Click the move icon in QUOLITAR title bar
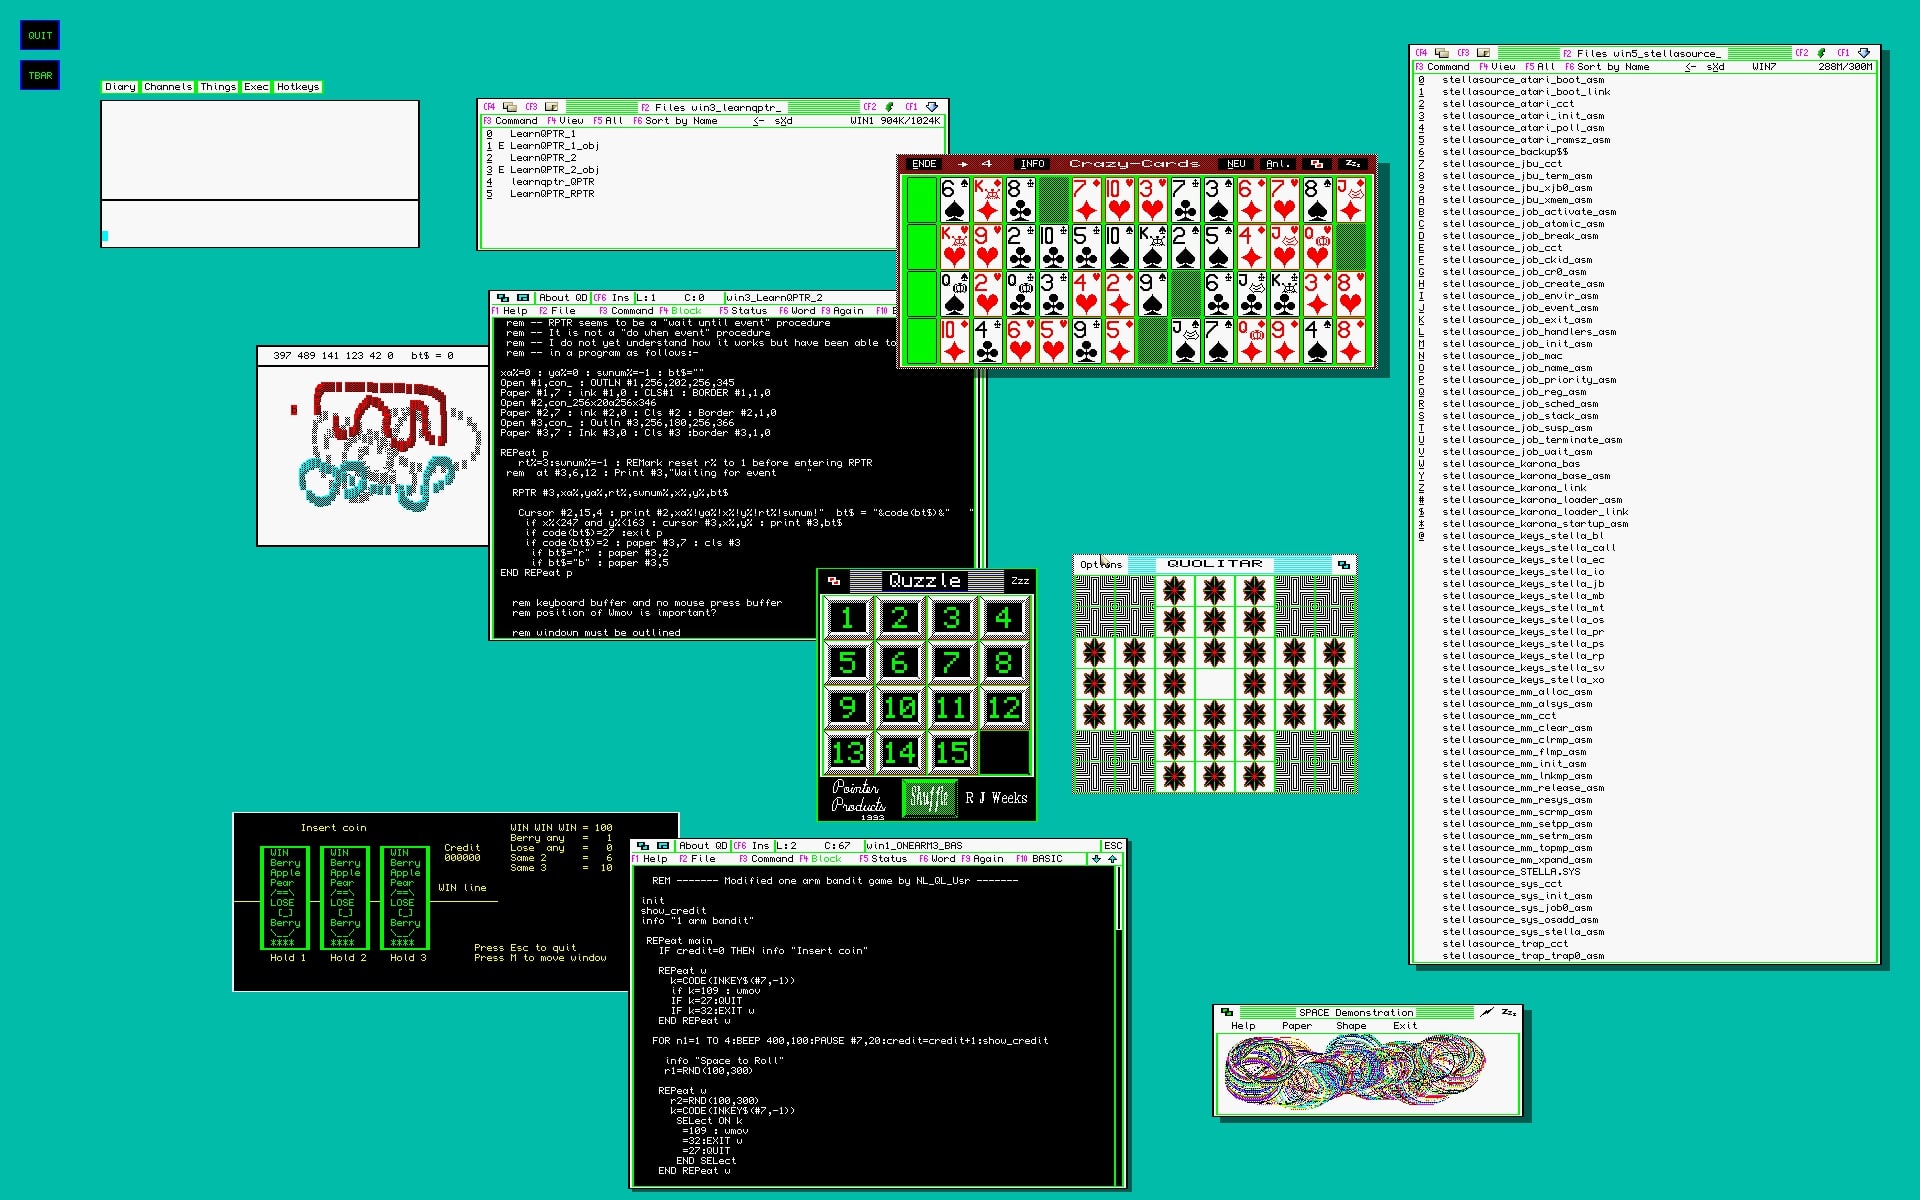 1343,565
